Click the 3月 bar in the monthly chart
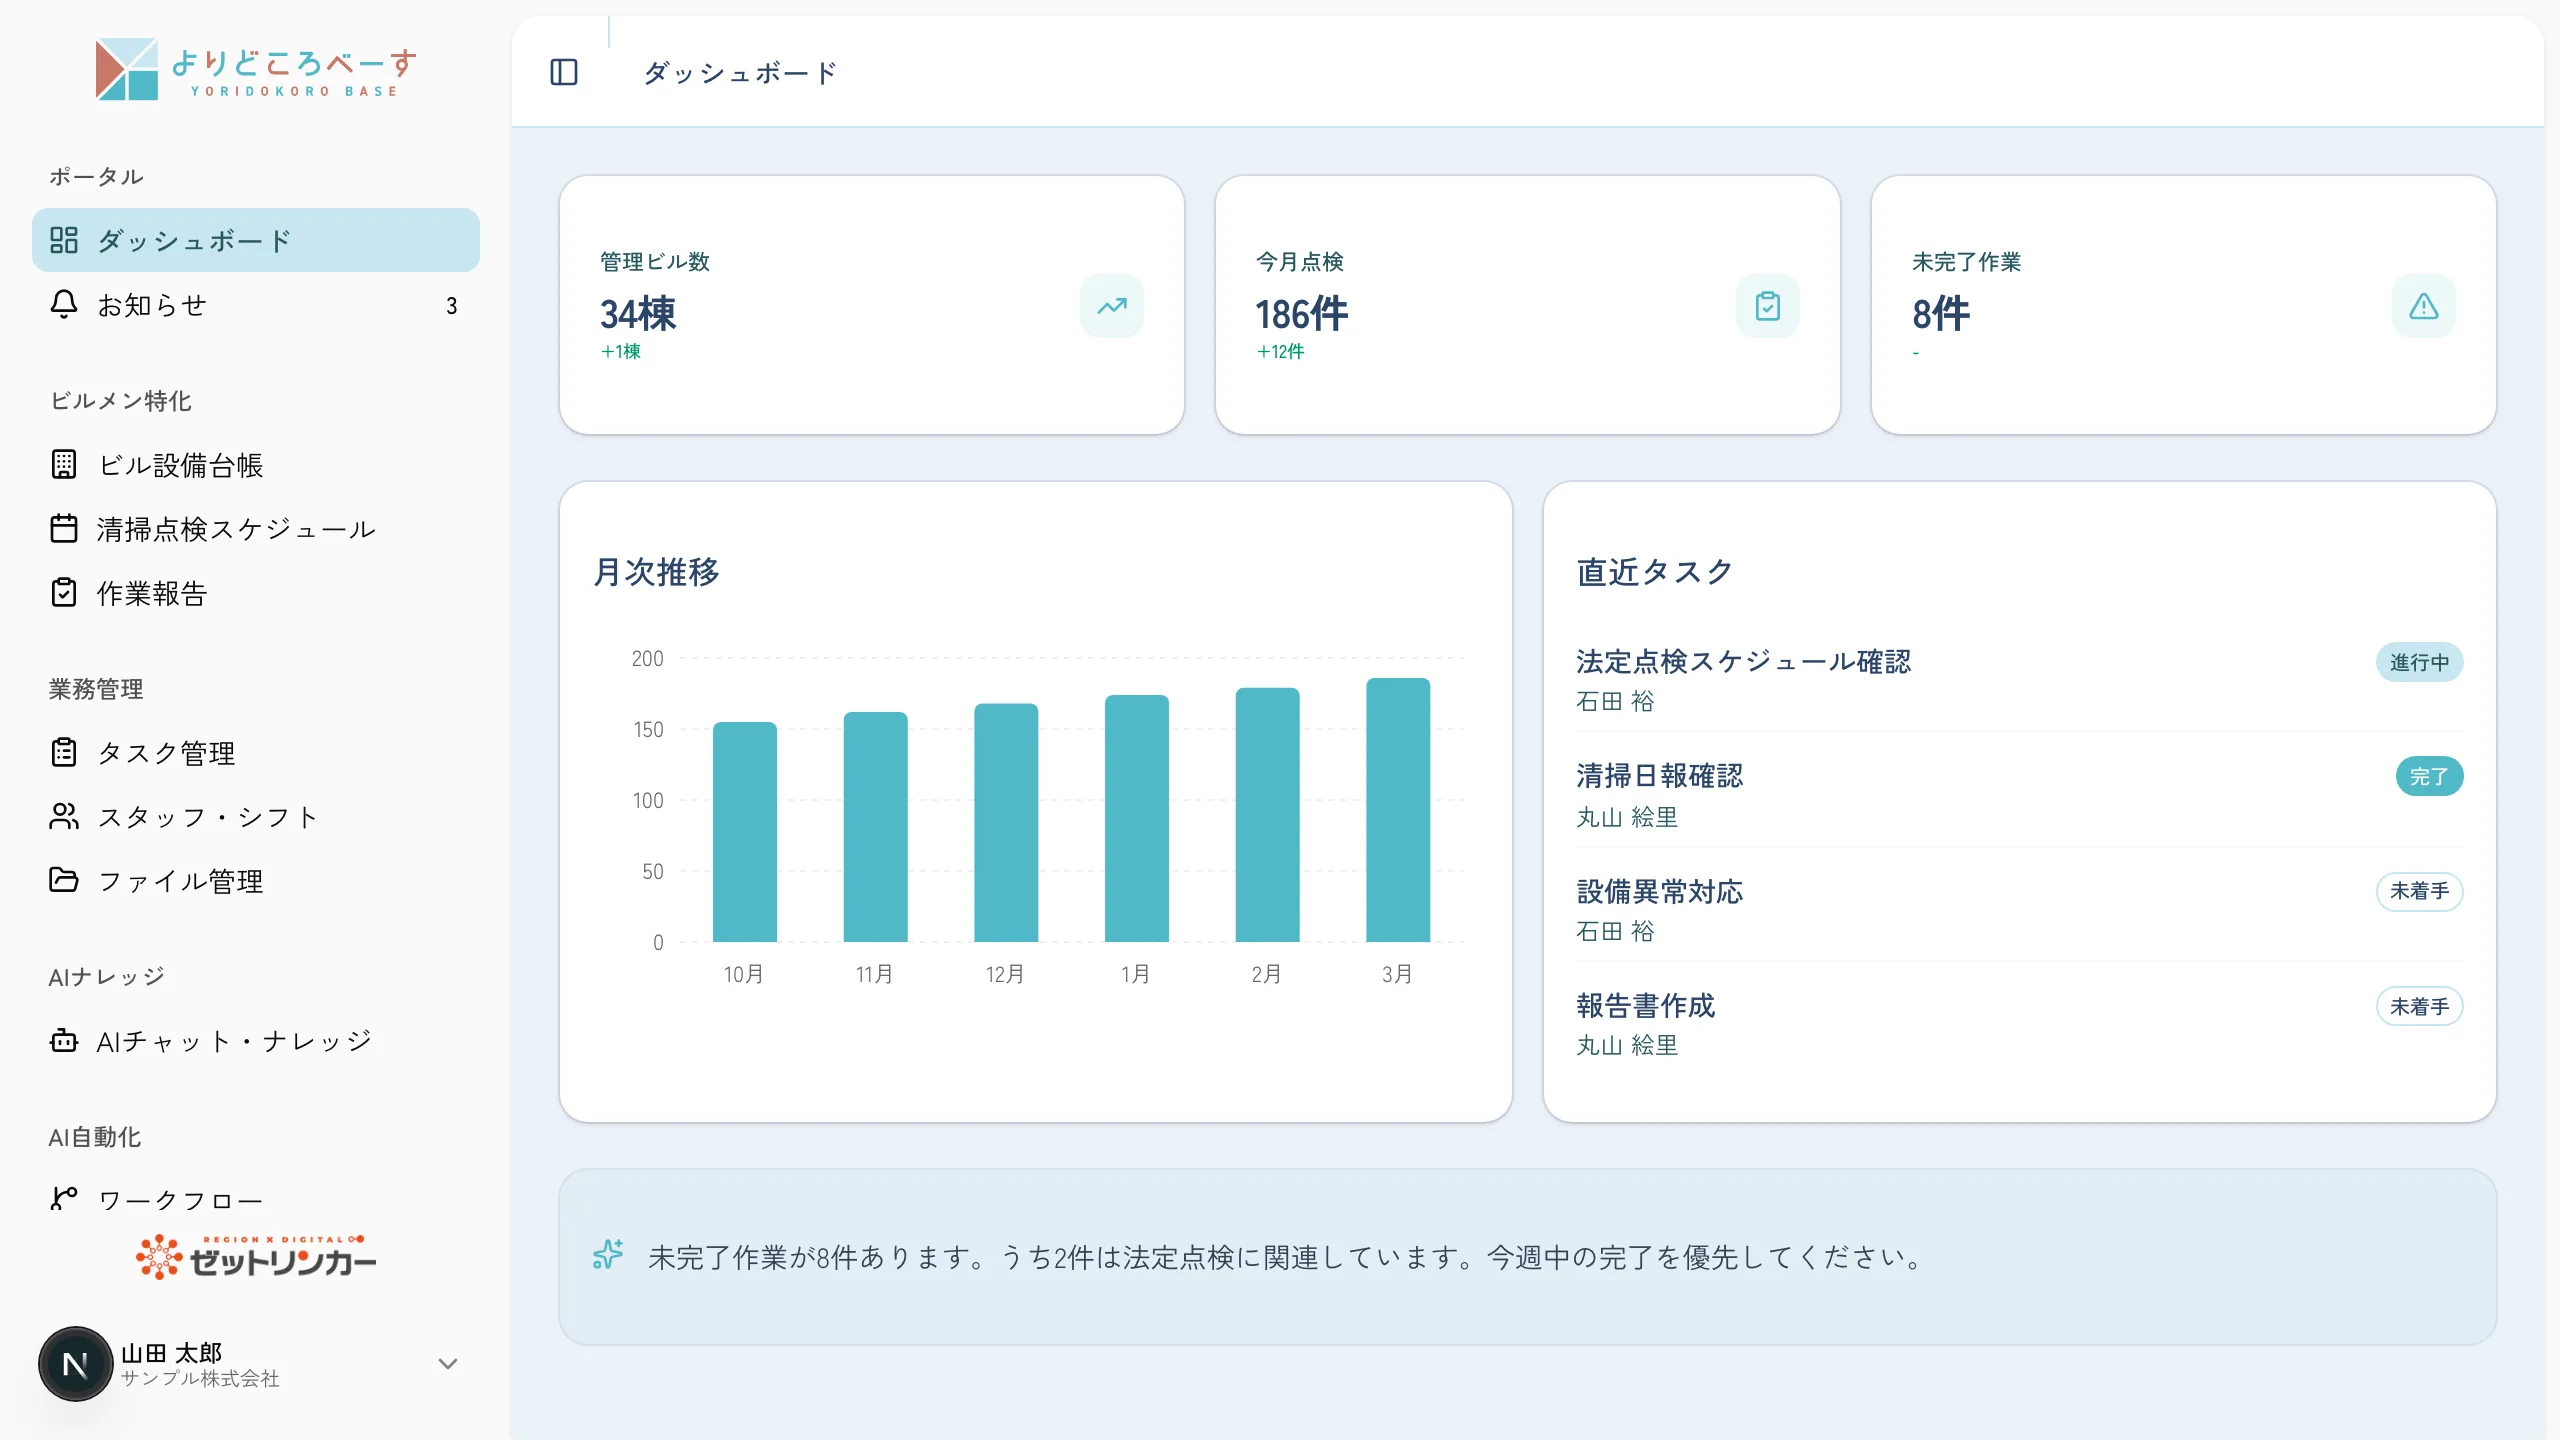Screen dimensions: 2560x1440 coord(1398,810)
